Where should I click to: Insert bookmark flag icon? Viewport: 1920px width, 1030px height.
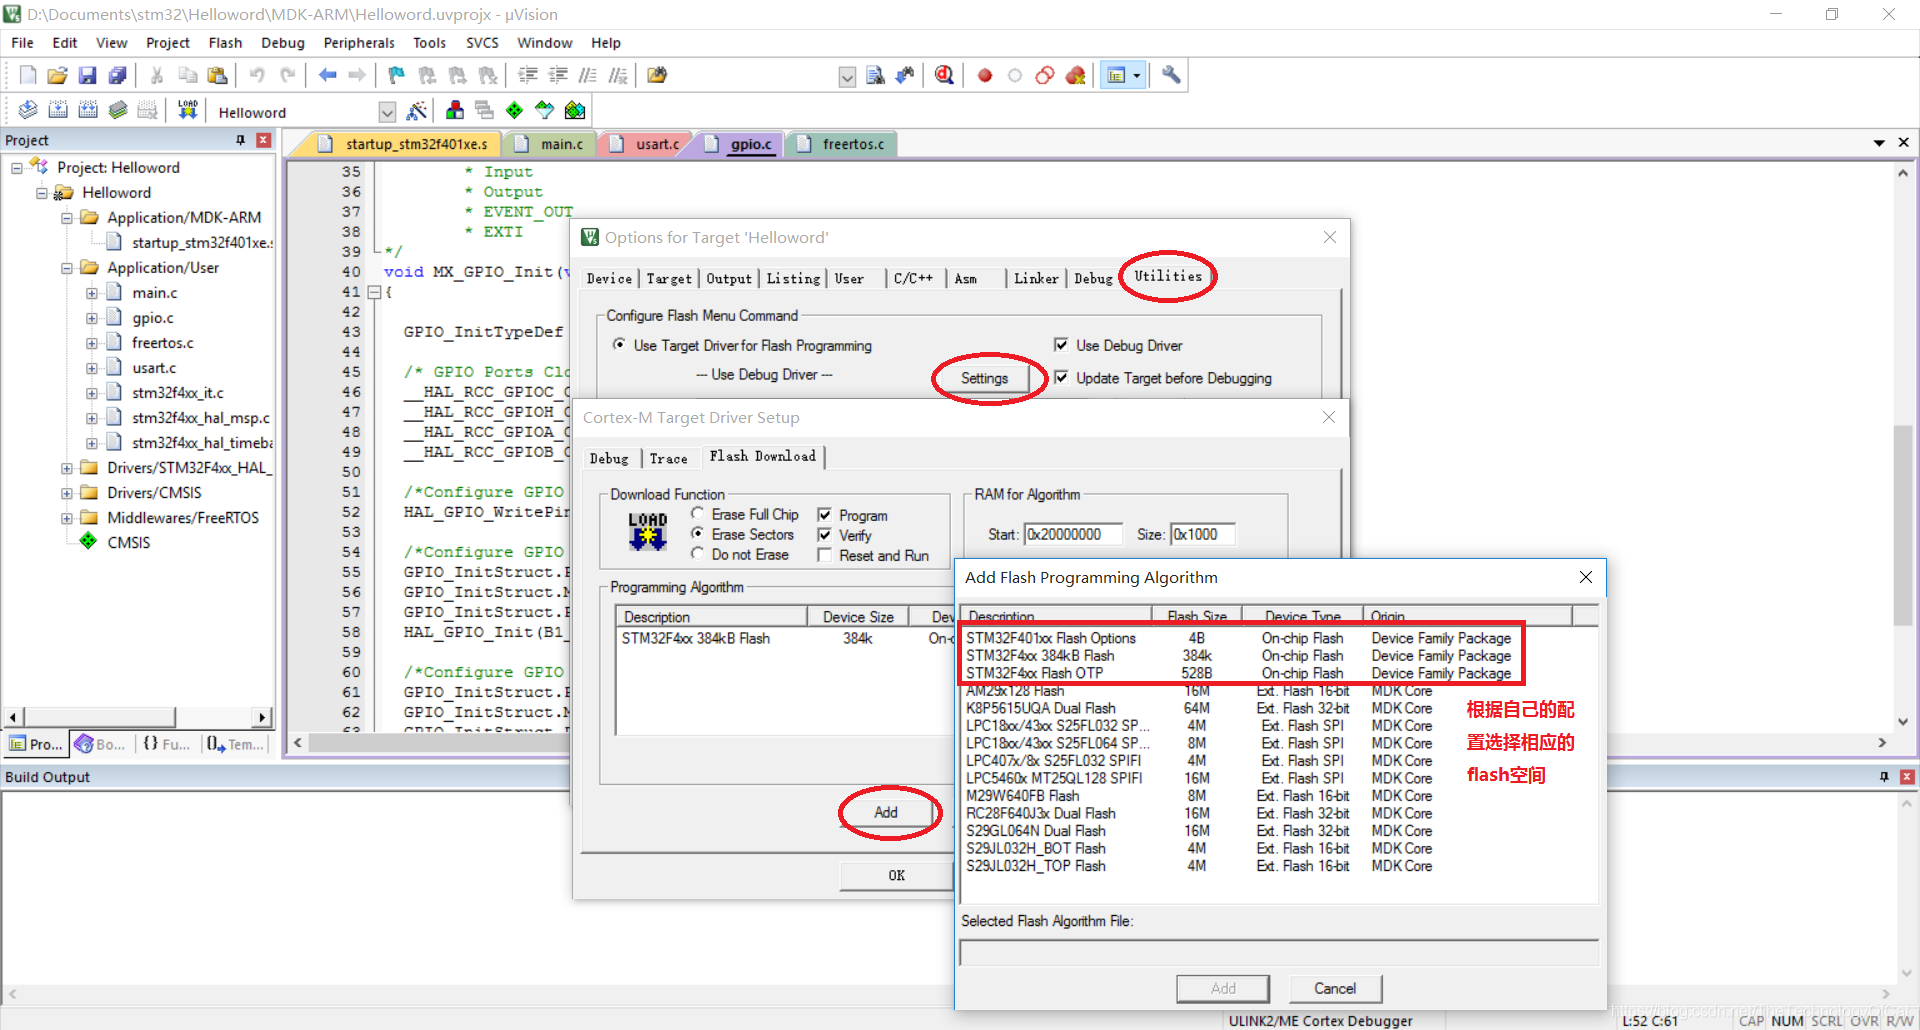pyautogui.click(x=397, y=75)
